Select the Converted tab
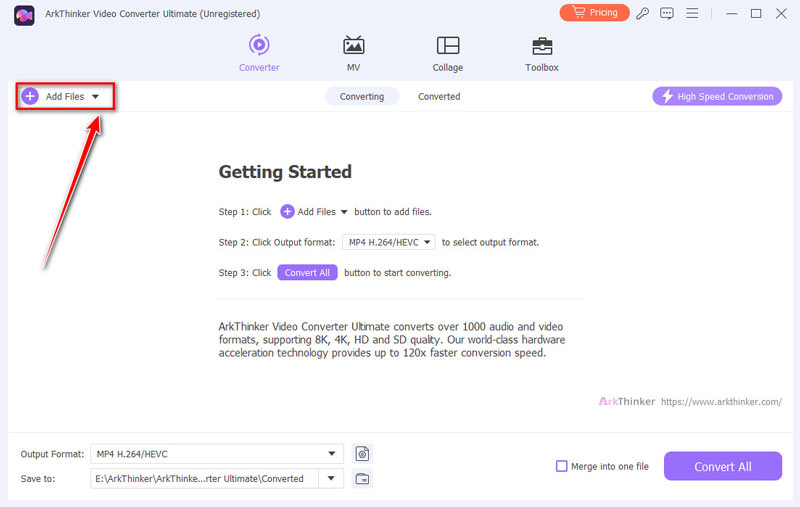The height and width of the screenshot is (507, 800). point(439,96)
